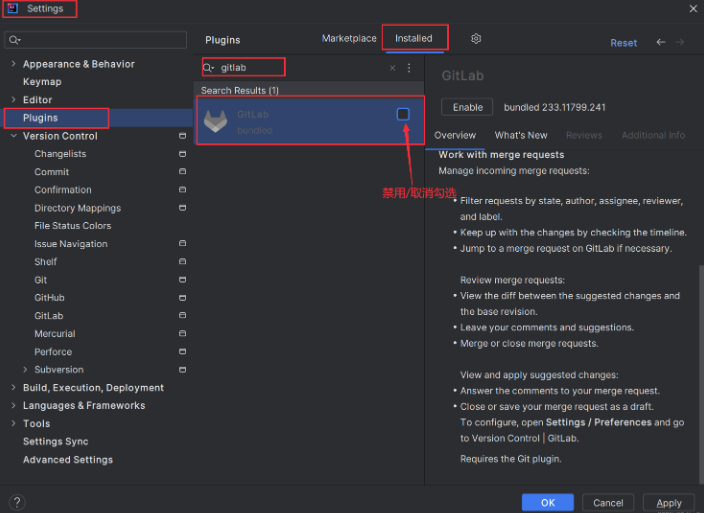704x513 pixels.
Task: Open the What's New tab
Action: click(521, 135)
